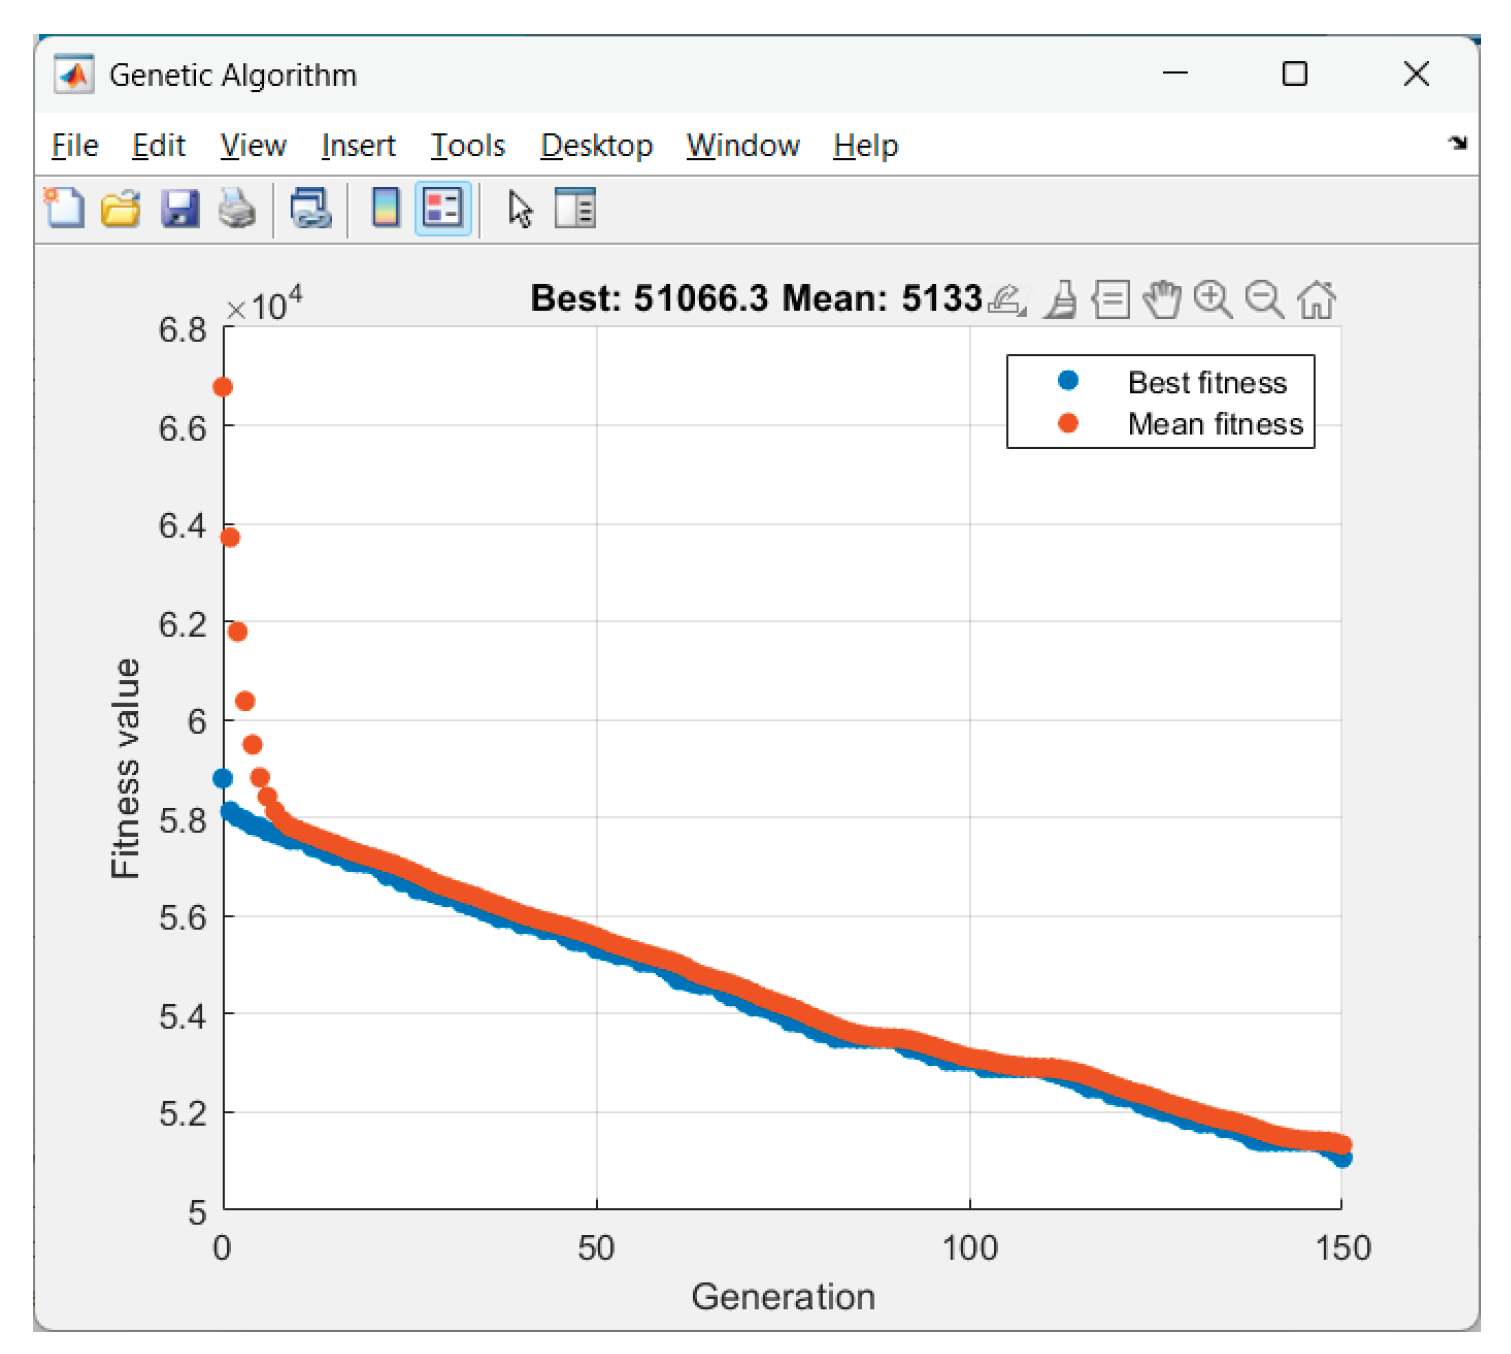
Task: Select the zoom in magnifier on the axes toolbar
Action: pos(1212,299)
